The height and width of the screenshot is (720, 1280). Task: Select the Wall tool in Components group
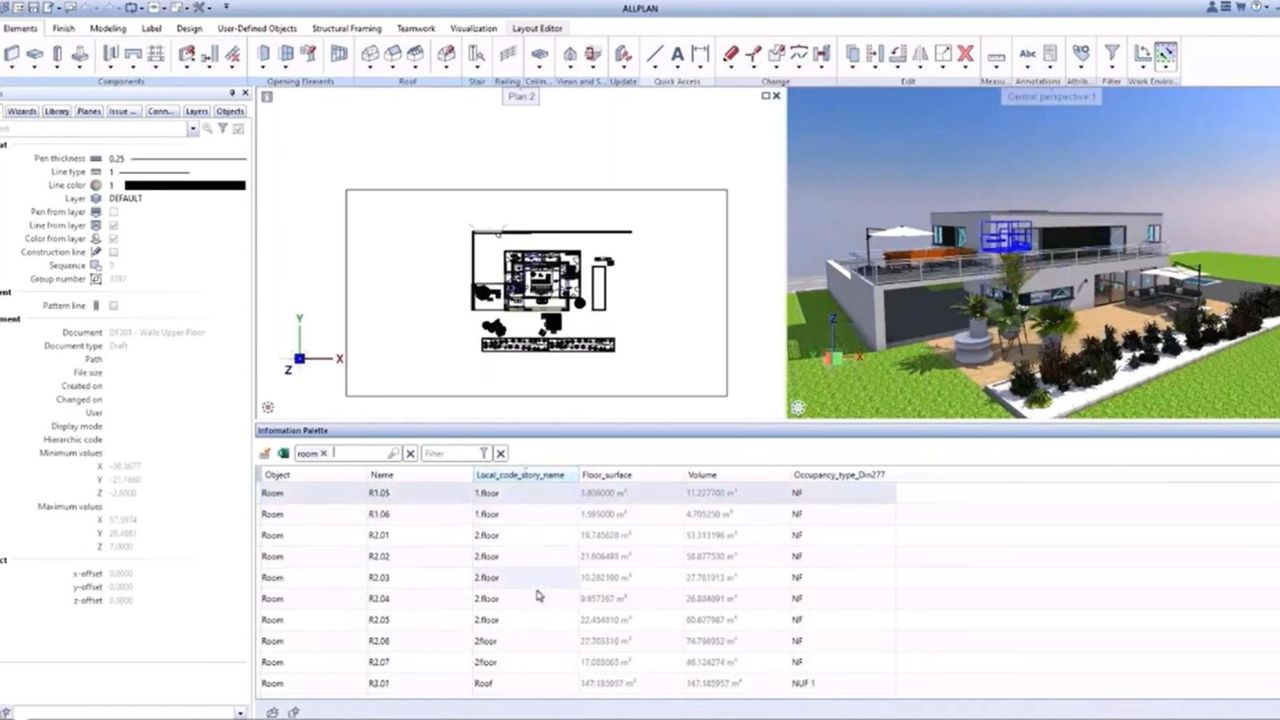click(x=12, y=55)
